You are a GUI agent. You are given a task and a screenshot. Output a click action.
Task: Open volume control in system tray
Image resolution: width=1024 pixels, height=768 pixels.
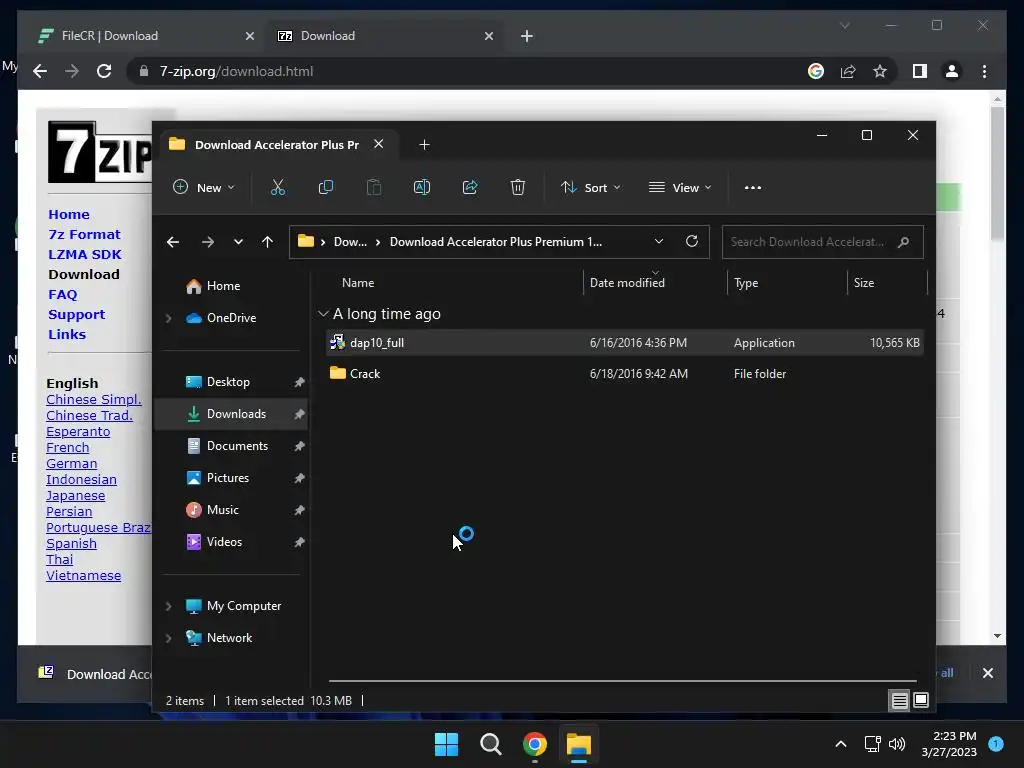pyautogui.click(x=897, y=744)
